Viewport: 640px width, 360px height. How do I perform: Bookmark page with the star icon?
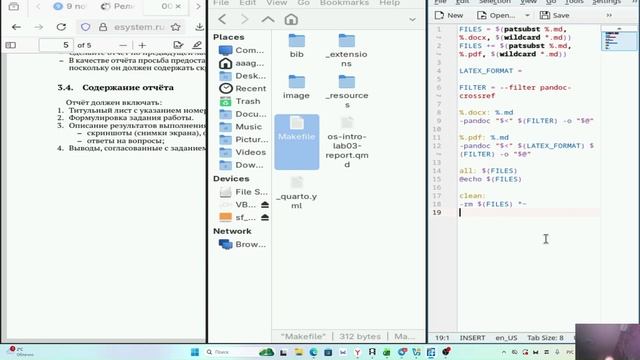[176, 27]
